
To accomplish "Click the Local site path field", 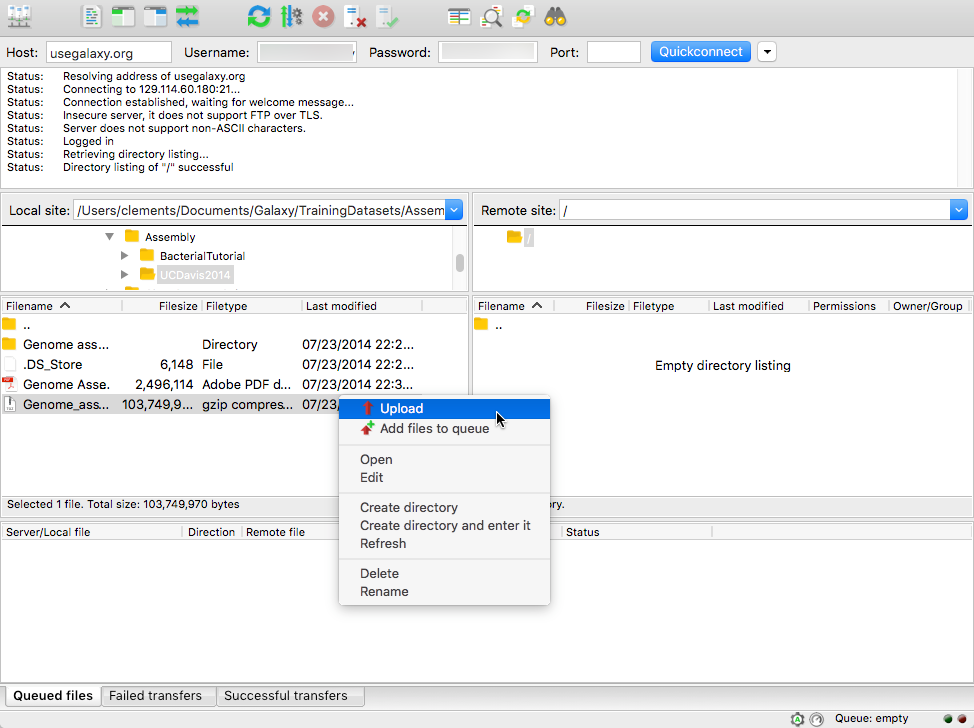I will (x=260, y=210).
